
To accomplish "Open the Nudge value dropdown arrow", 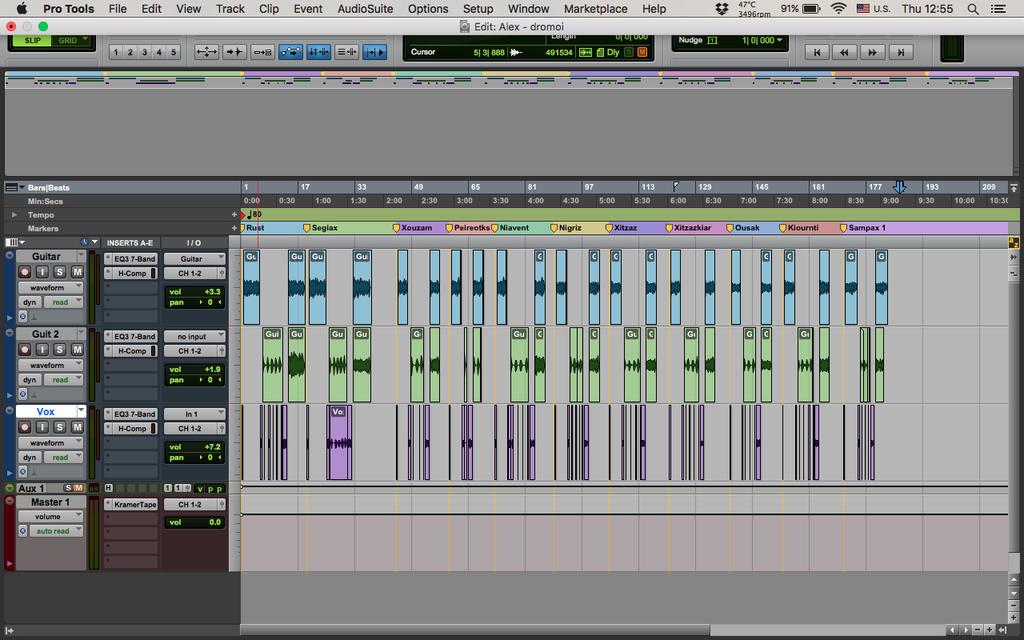I will click(x=779, y=40).
